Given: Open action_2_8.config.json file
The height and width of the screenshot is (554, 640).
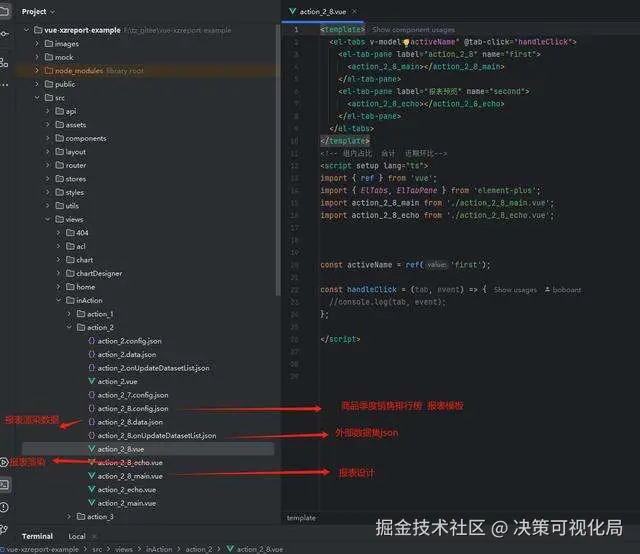Looking at the screenshot, I should click(x=133, y=408).
